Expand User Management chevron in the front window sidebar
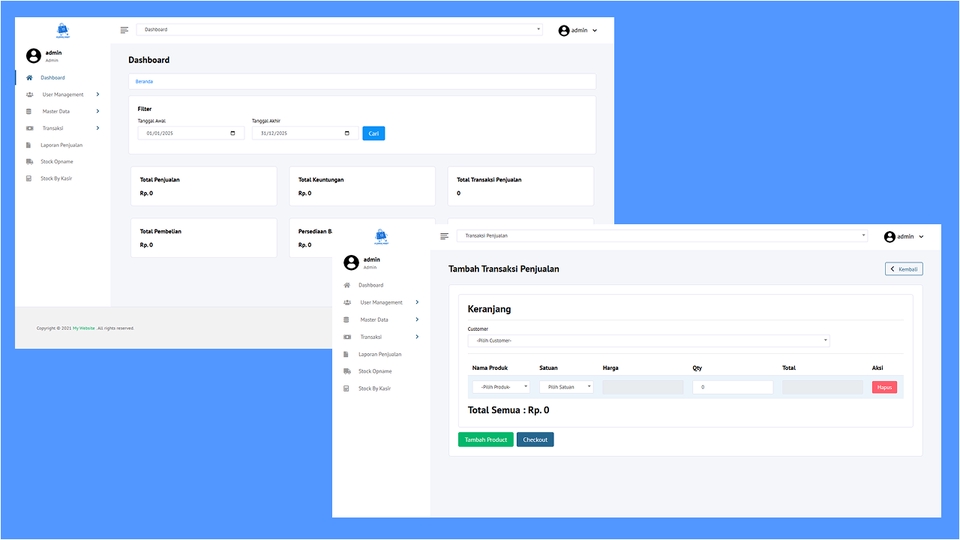The image size is (960, 540). pos(417,302)
